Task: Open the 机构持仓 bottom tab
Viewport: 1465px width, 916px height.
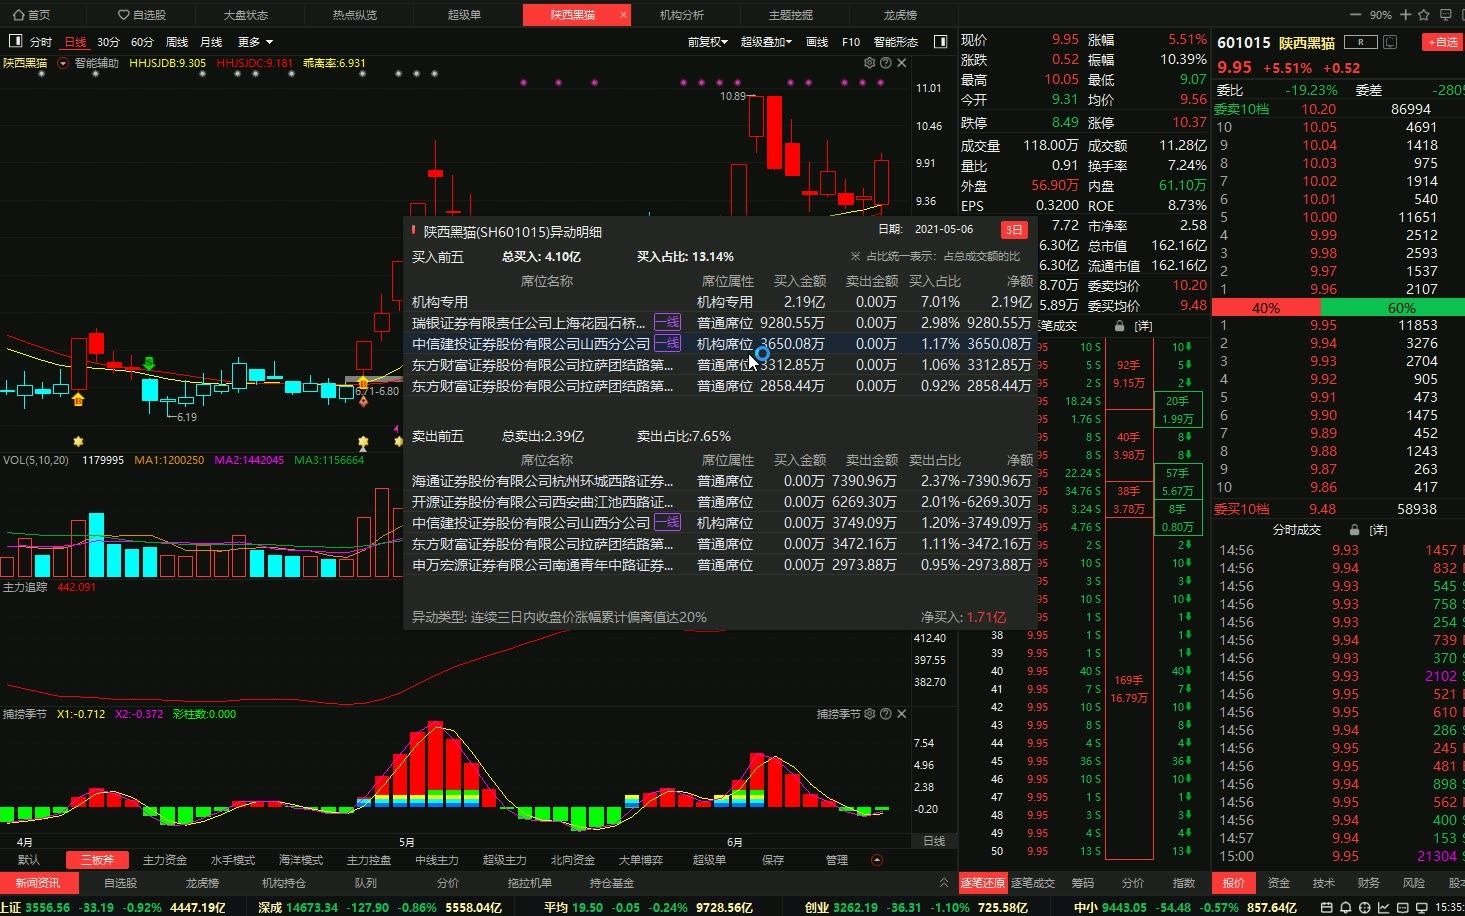Action: pos(284,883)
